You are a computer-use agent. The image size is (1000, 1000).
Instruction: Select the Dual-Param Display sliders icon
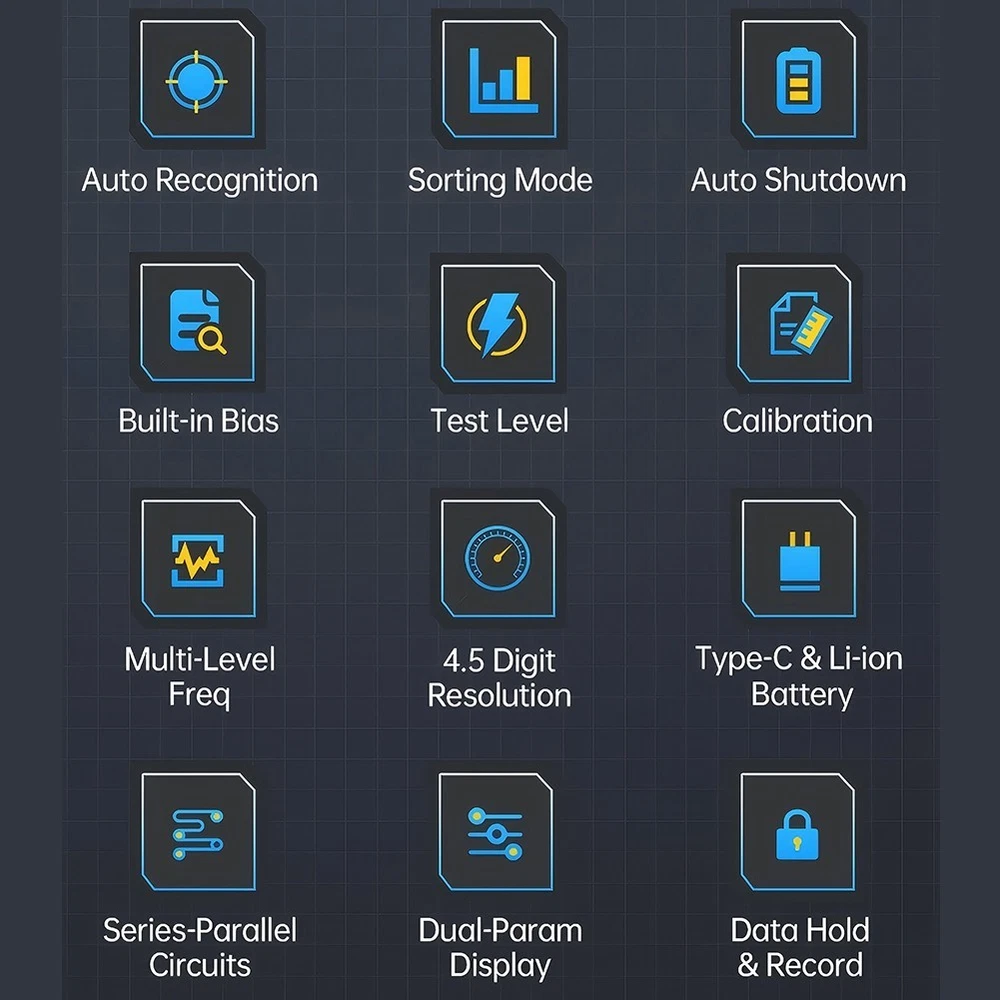point(496,832)
